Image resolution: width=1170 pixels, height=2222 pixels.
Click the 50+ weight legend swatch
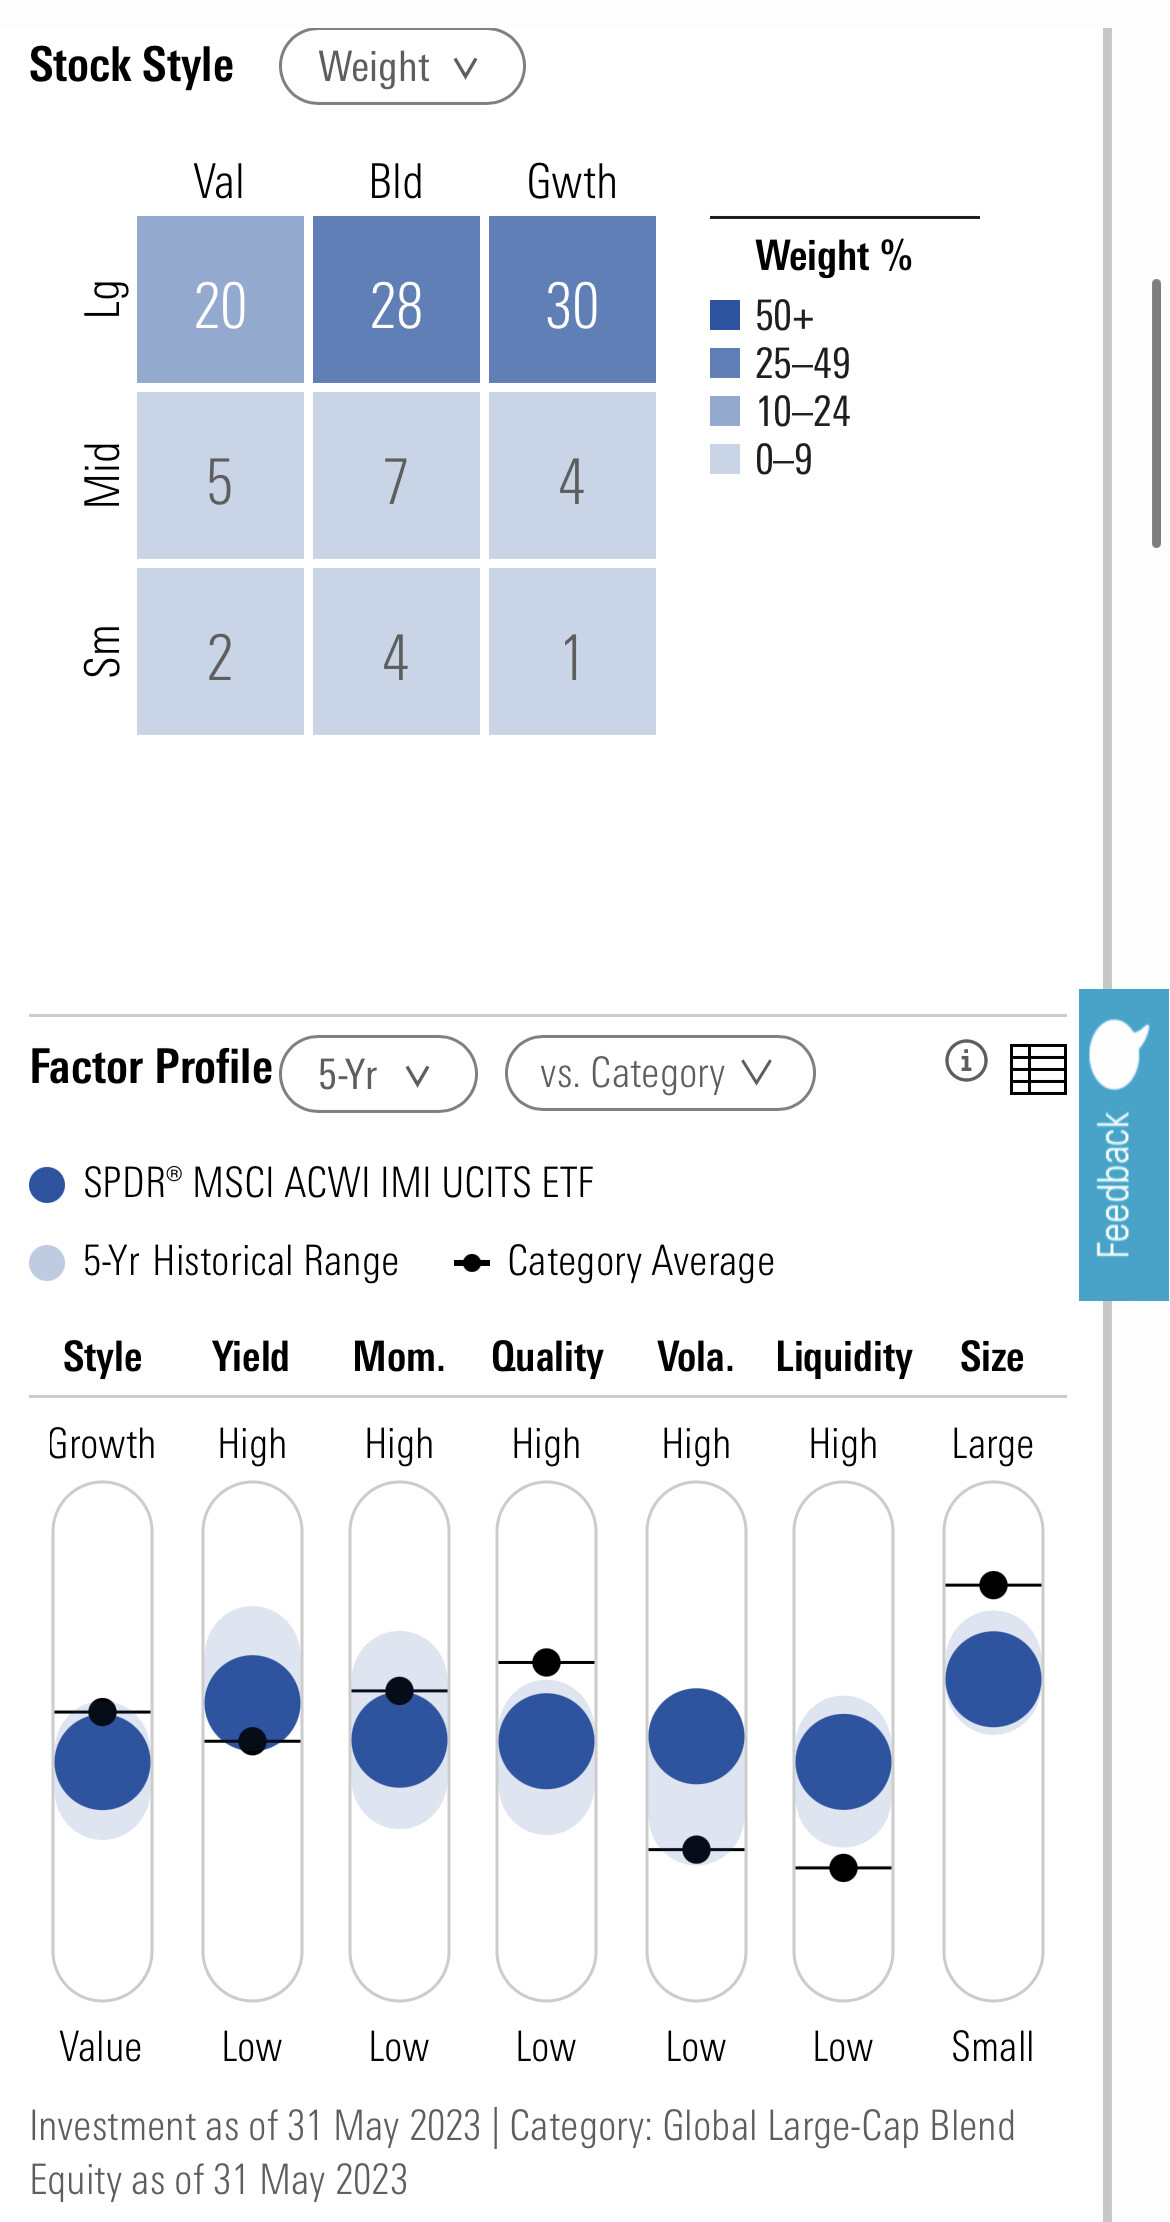pyautogui.click(x=725, y=315)
